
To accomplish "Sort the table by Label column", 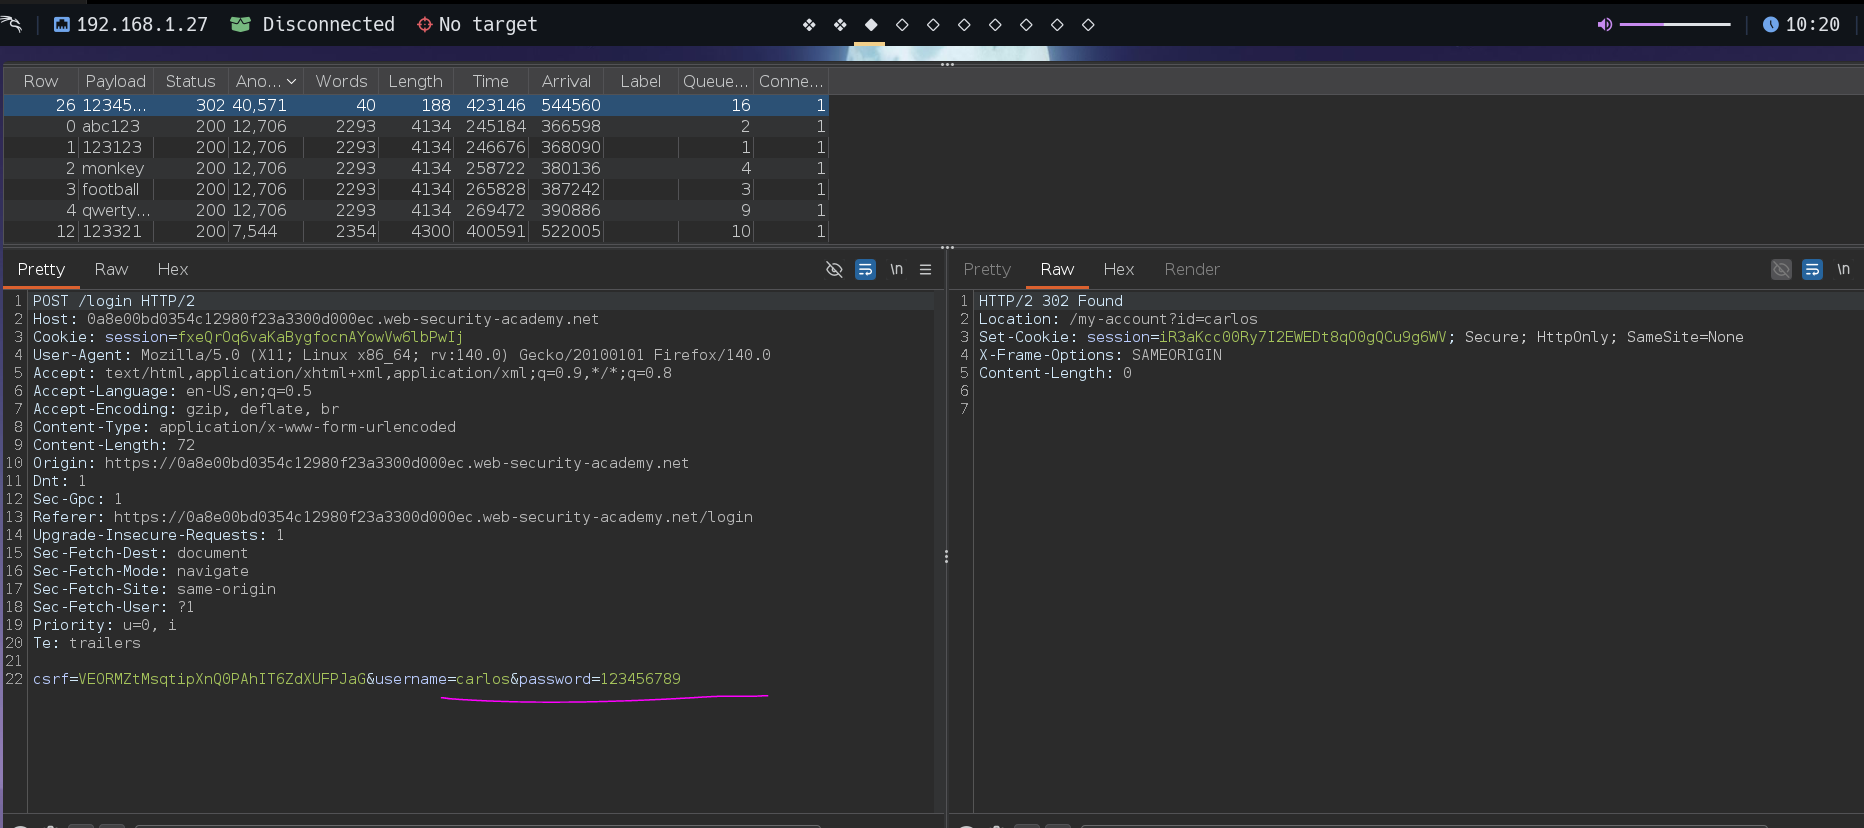I will point(640,81).
